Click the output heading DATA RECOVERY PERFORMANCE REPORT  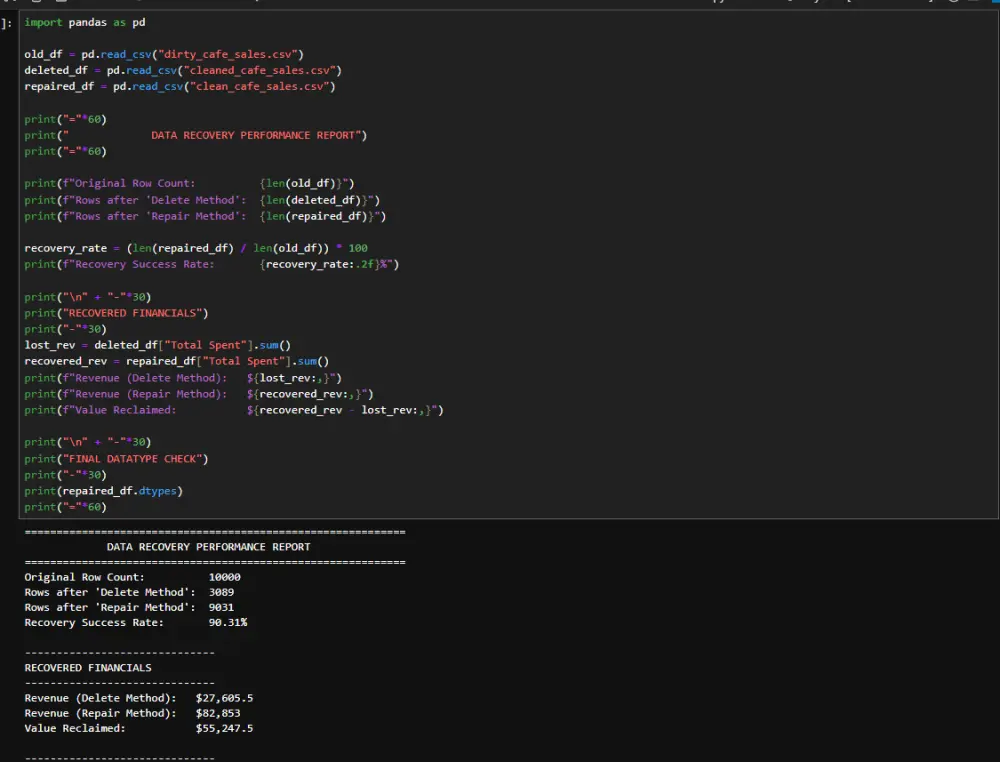point(209,547)
